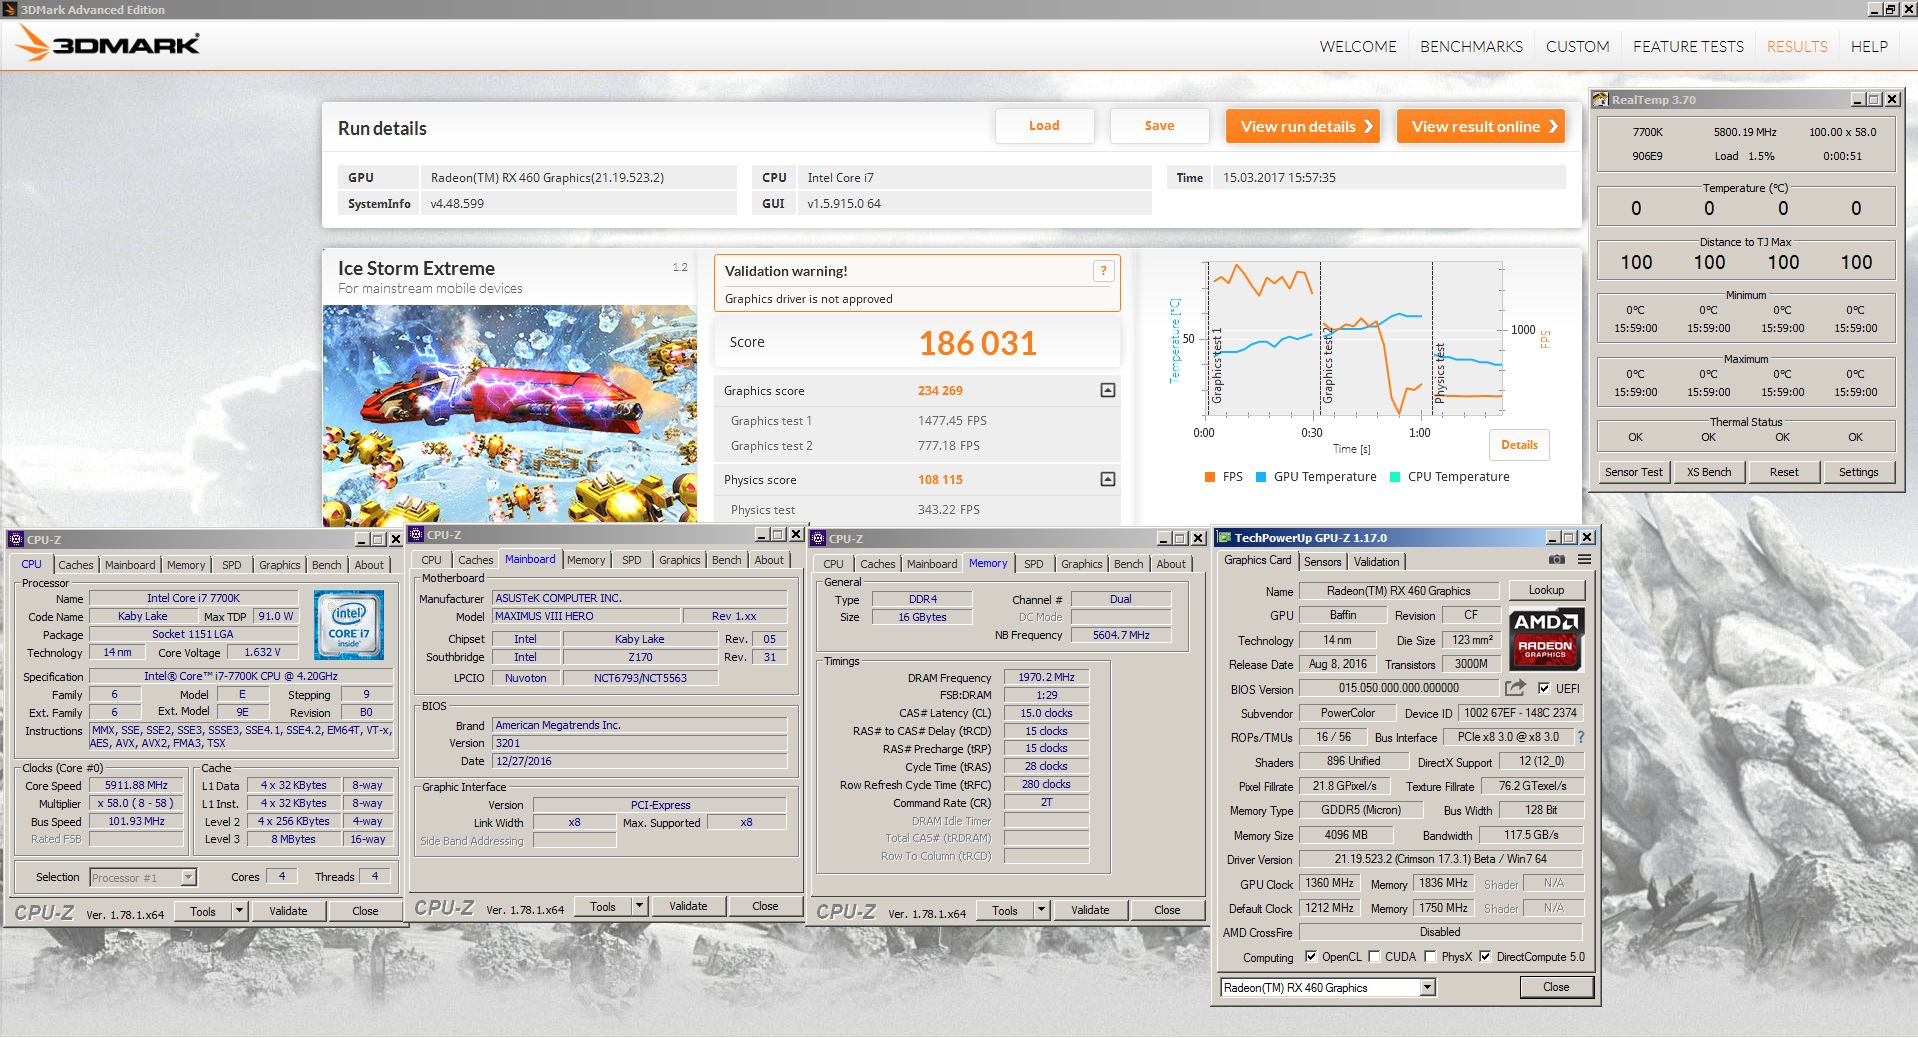Open the BENCHMARKS menu in 3DMark
This screenshot has height=1038, width=1918.
[1471, 46]
